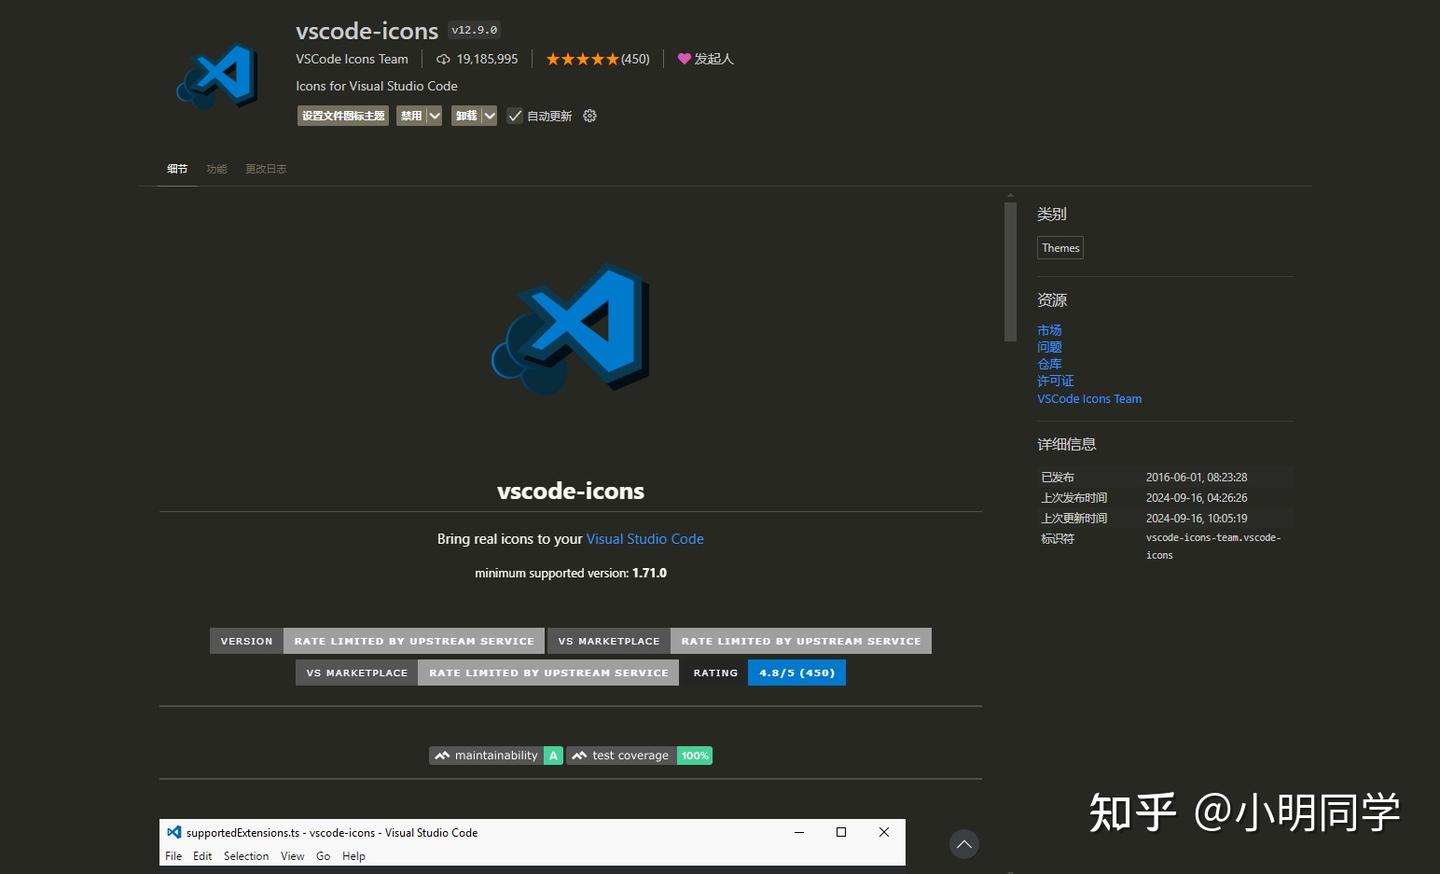Viewport: 1440px width, 874px height.
Task: Switch to the 功能 tab
Action: click(216, 168)
